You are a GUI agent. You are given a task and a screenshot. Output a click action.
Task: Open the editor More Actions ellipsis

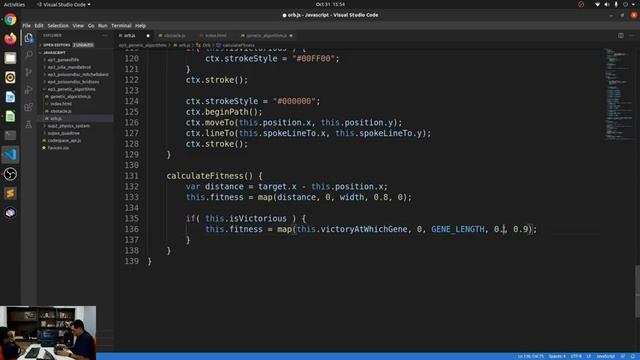pos(631,36)
